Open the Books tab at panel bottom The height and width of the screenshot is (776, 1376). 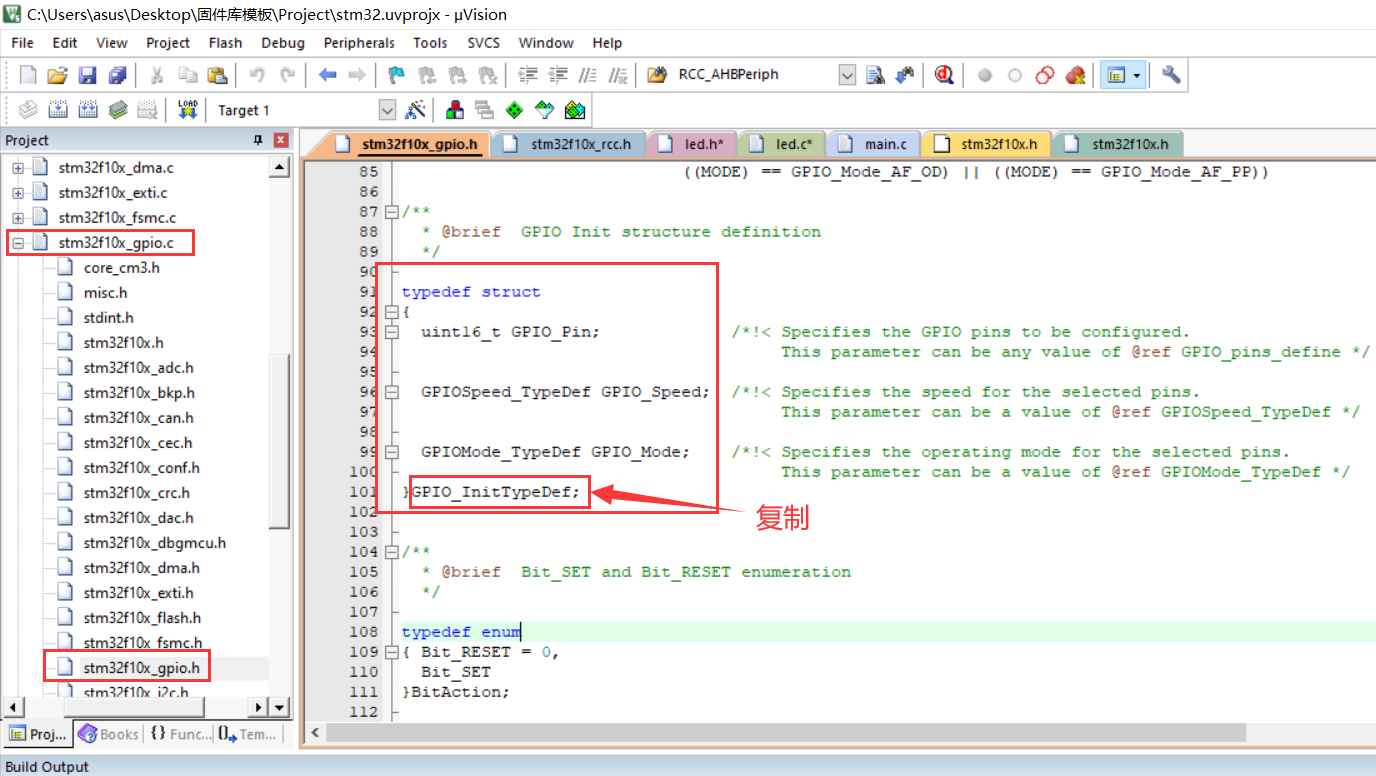click(108, 734)
